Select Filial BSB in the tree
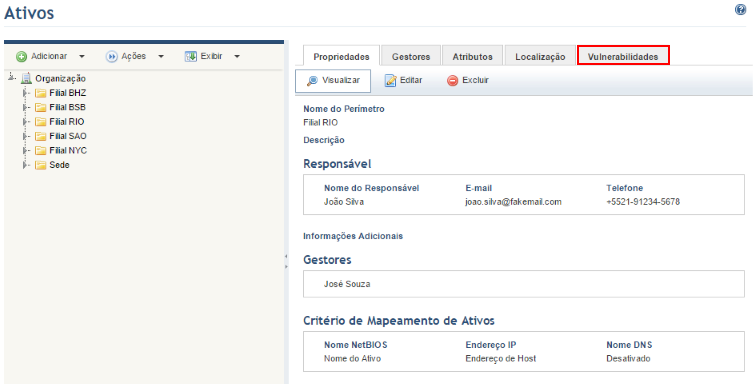756x384 pixels. point(68,107)
